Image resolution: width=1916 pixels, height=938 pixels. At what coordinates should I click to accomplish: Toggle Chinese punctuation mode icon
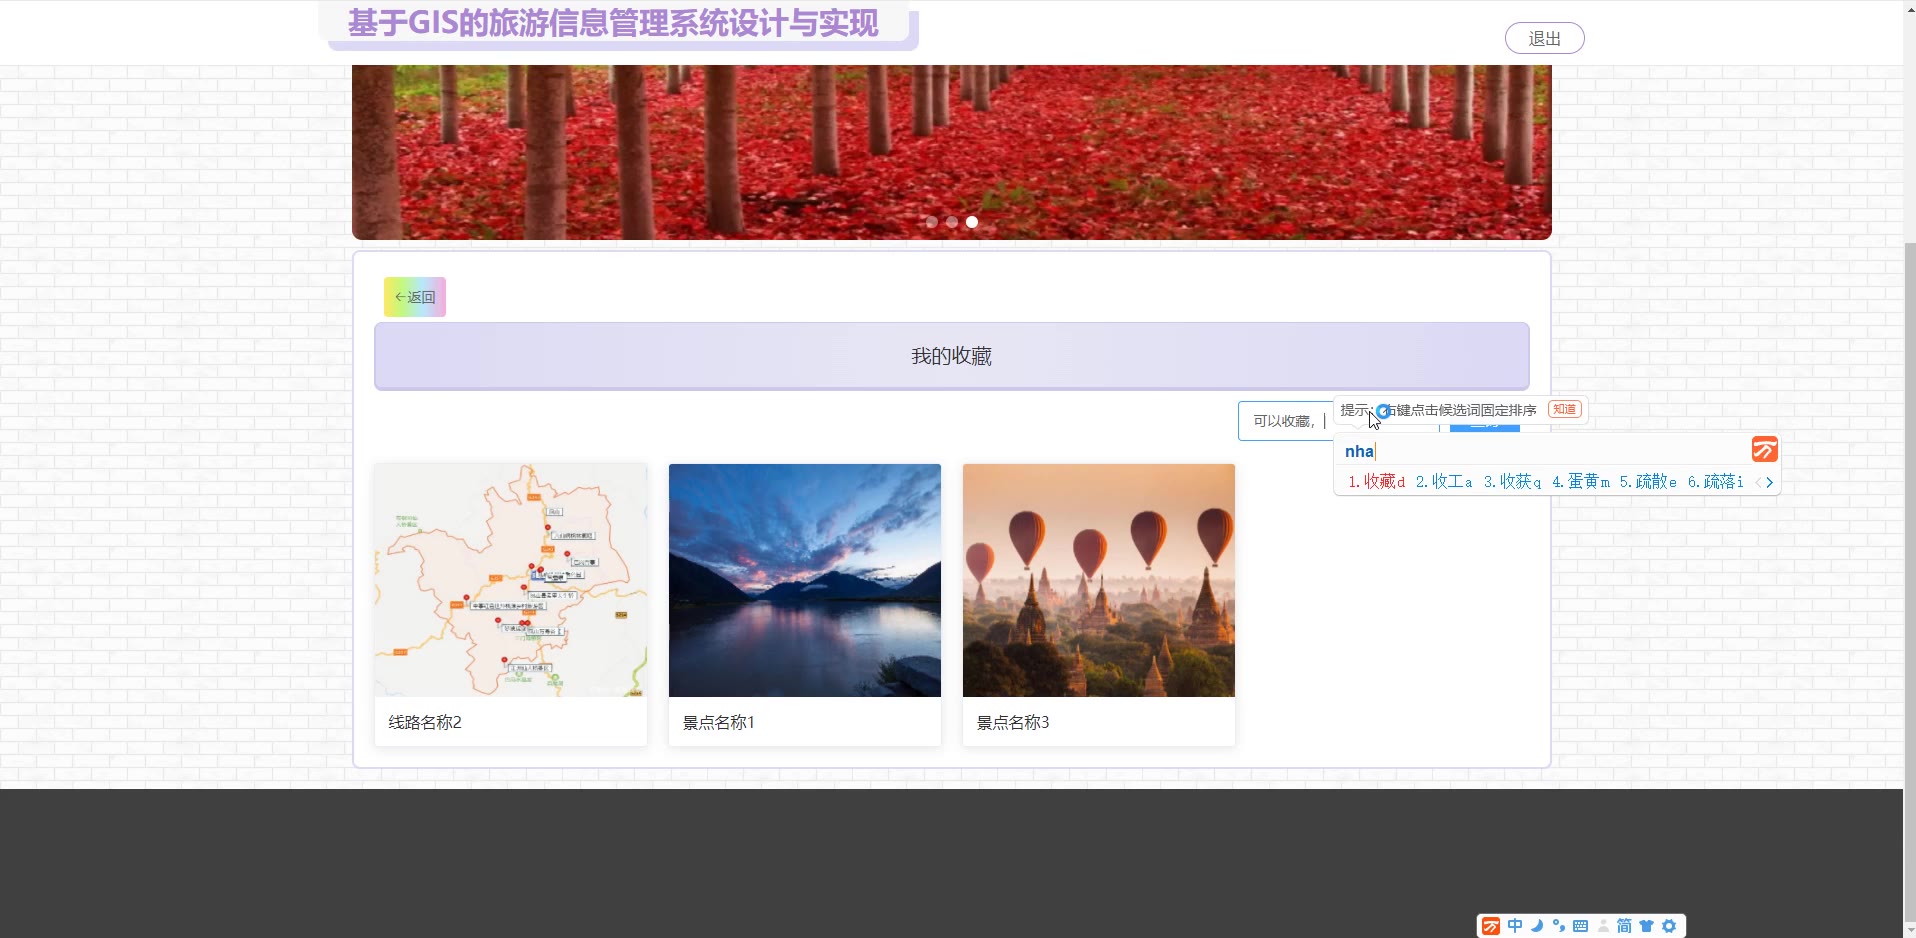(x=1559, y=926)
